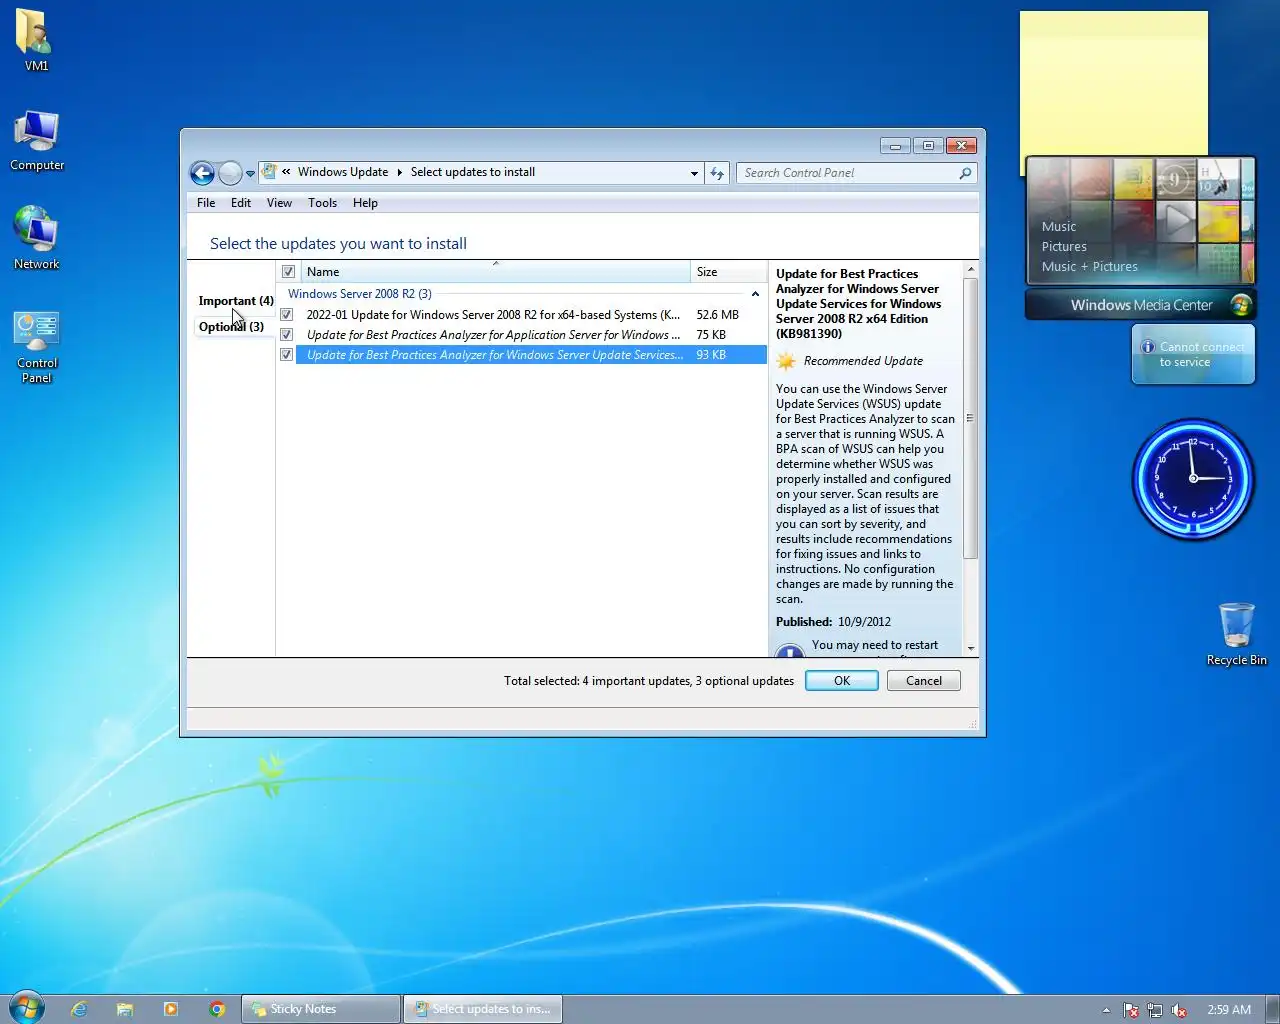The image size is (1280, 1024).
Task: Click the Control Panel desktop icon
Action: tap(37, 348)
